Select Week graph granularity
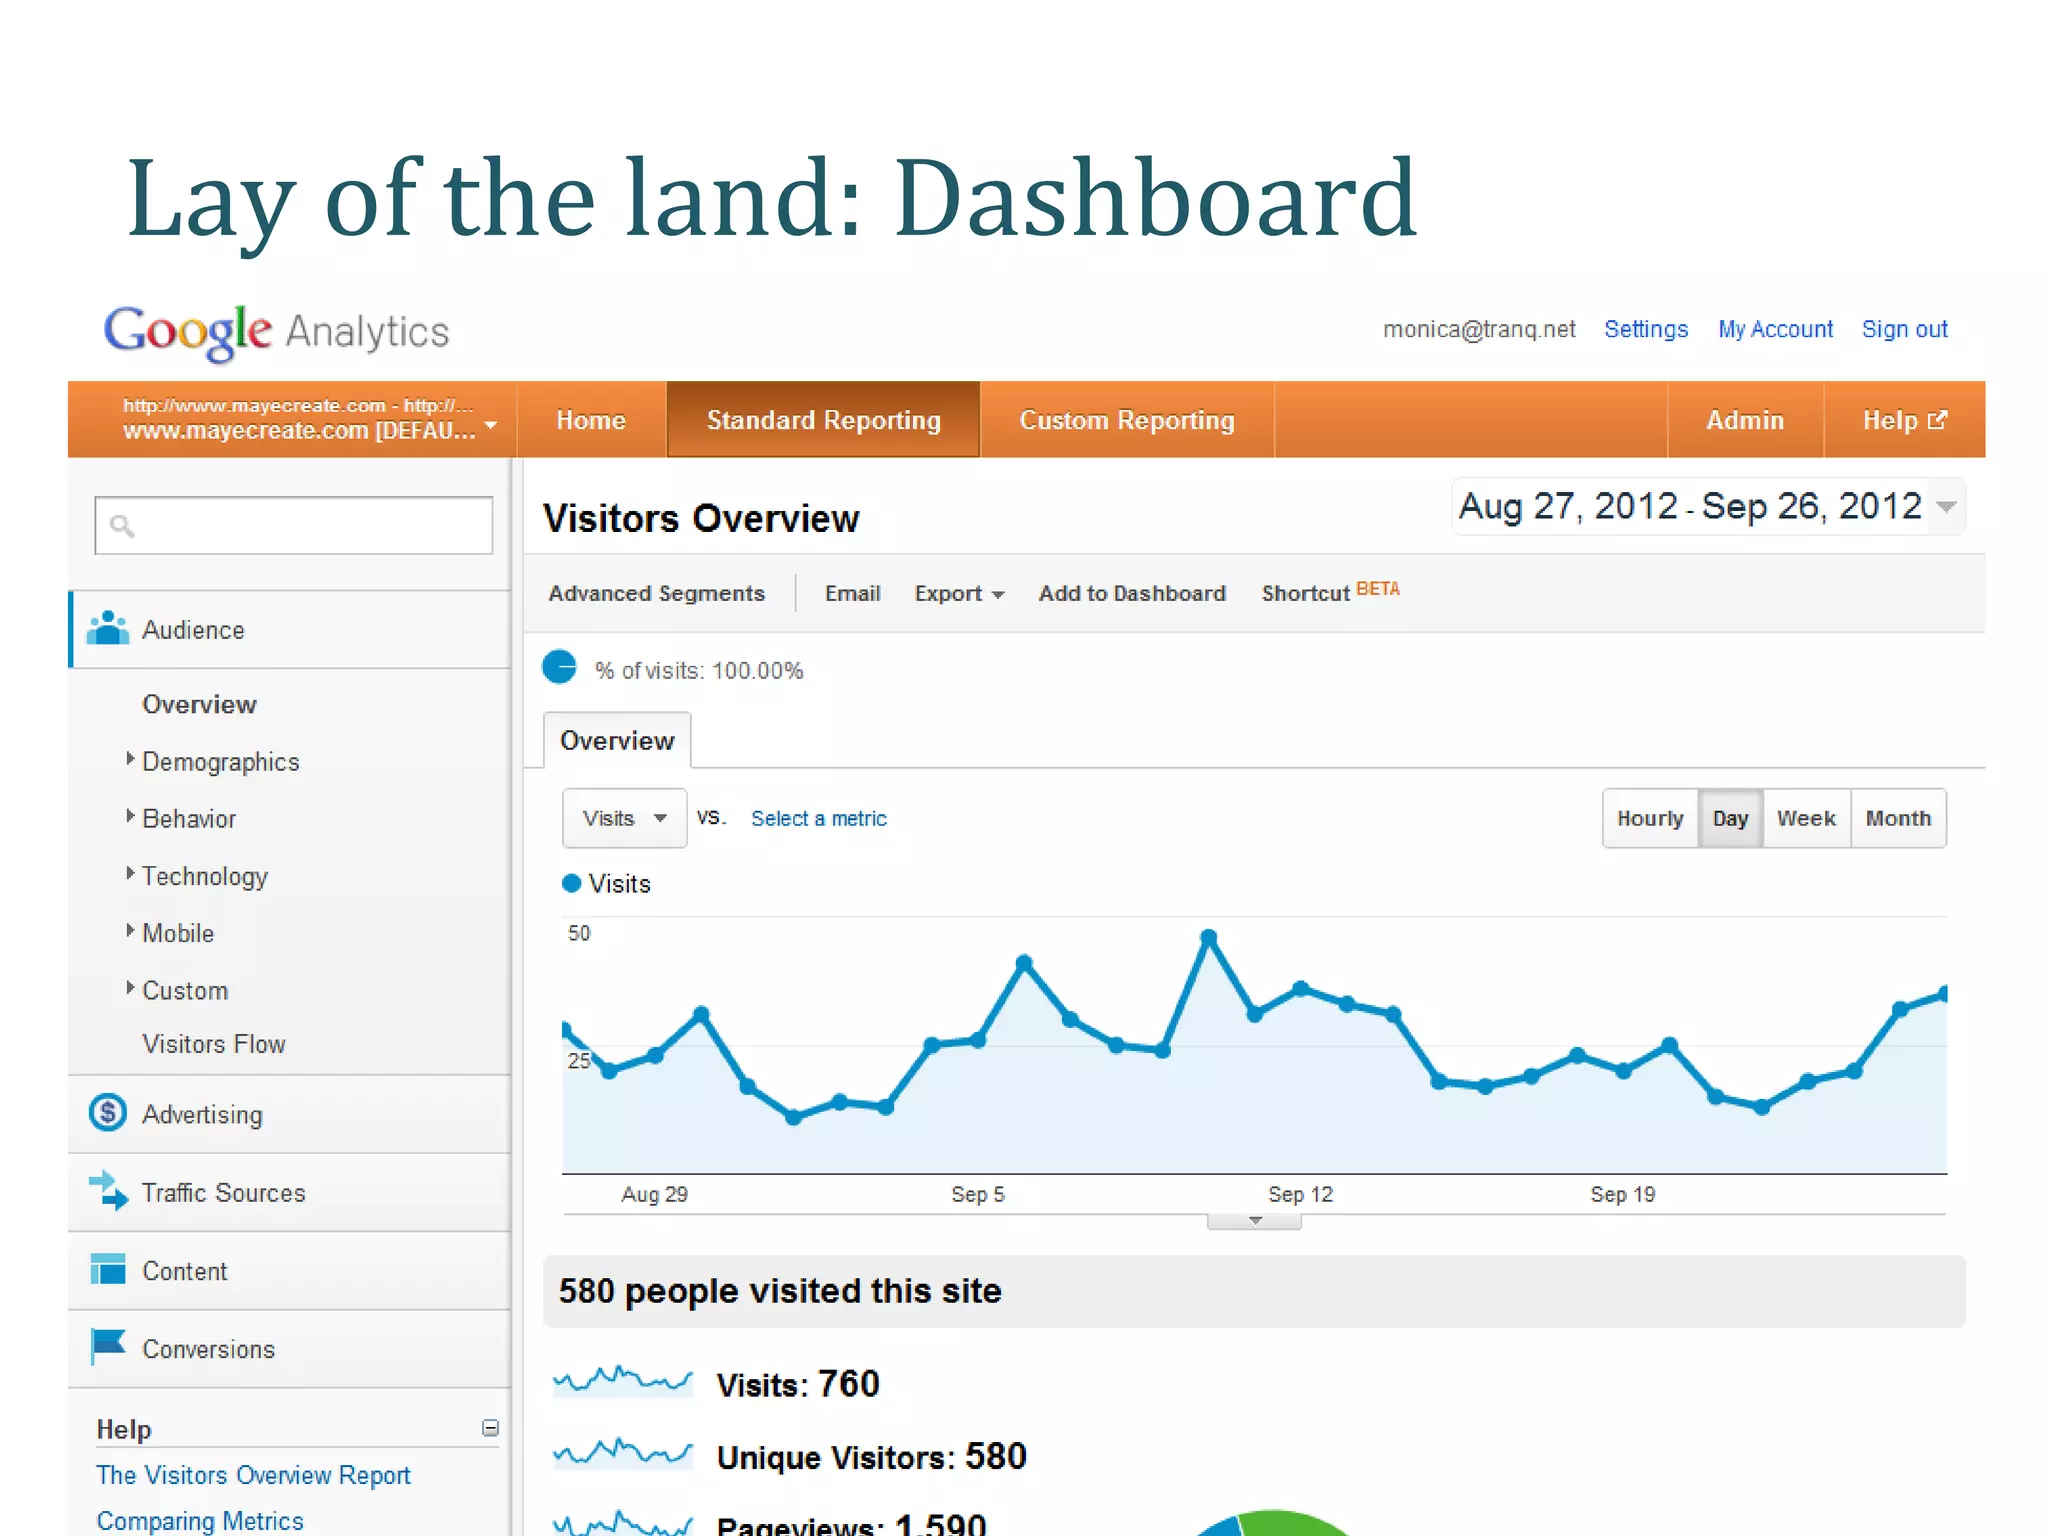Image resolution: width=2048 pixels, height=1536 pixels. pyautogui.click(x=1806, y=818)
